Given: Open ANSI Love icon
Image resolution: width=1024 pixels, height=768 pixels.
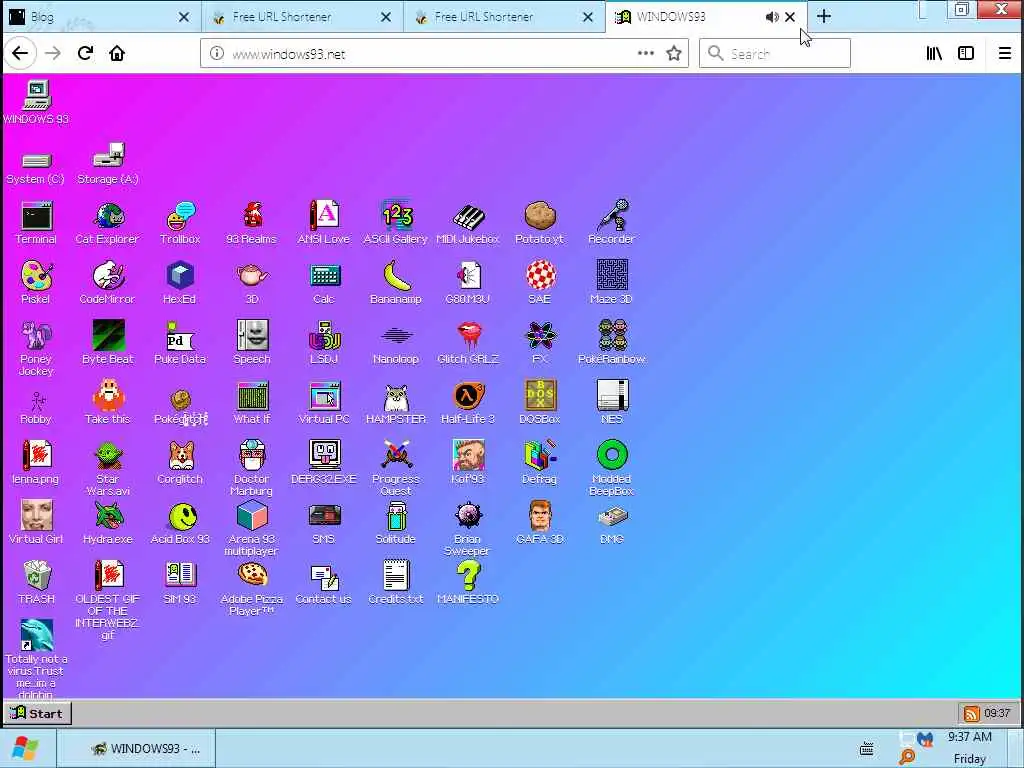Looking at the screenshot, I should click(324, 223).
